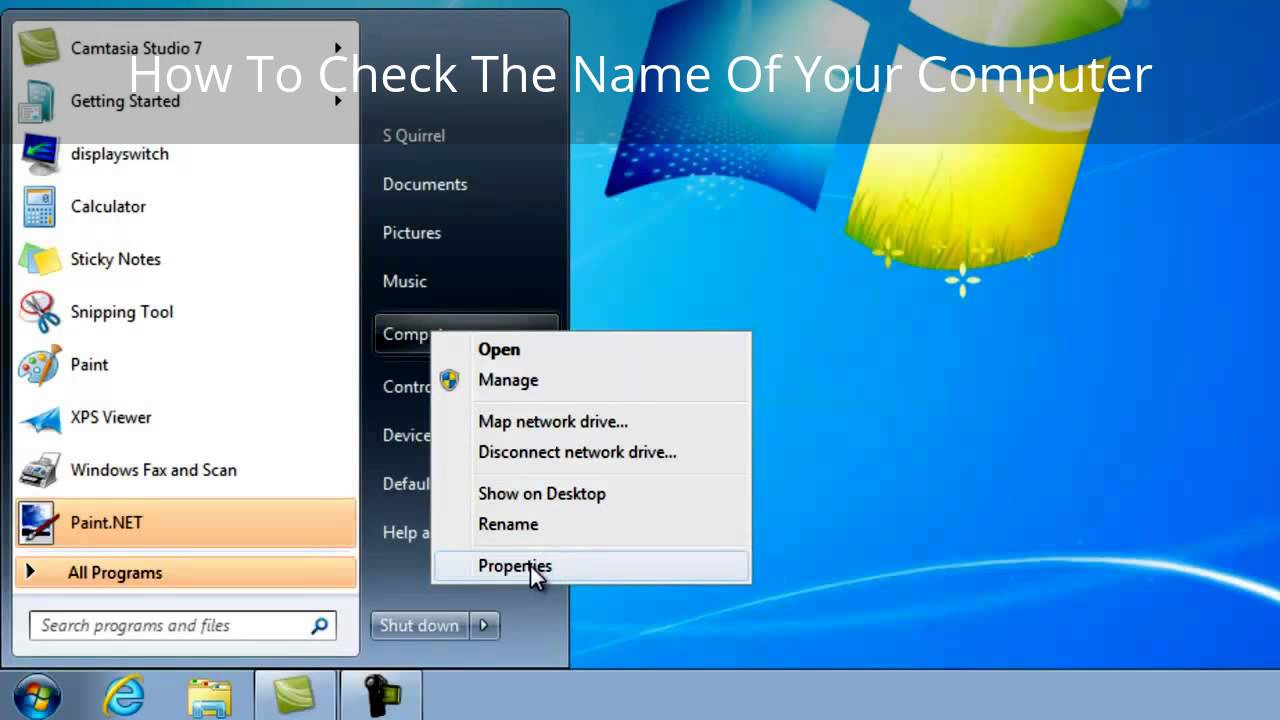The width and height of the screenshot is (1280, 720).
Task: Click the Paint.NET label
Action: [107, 523]
